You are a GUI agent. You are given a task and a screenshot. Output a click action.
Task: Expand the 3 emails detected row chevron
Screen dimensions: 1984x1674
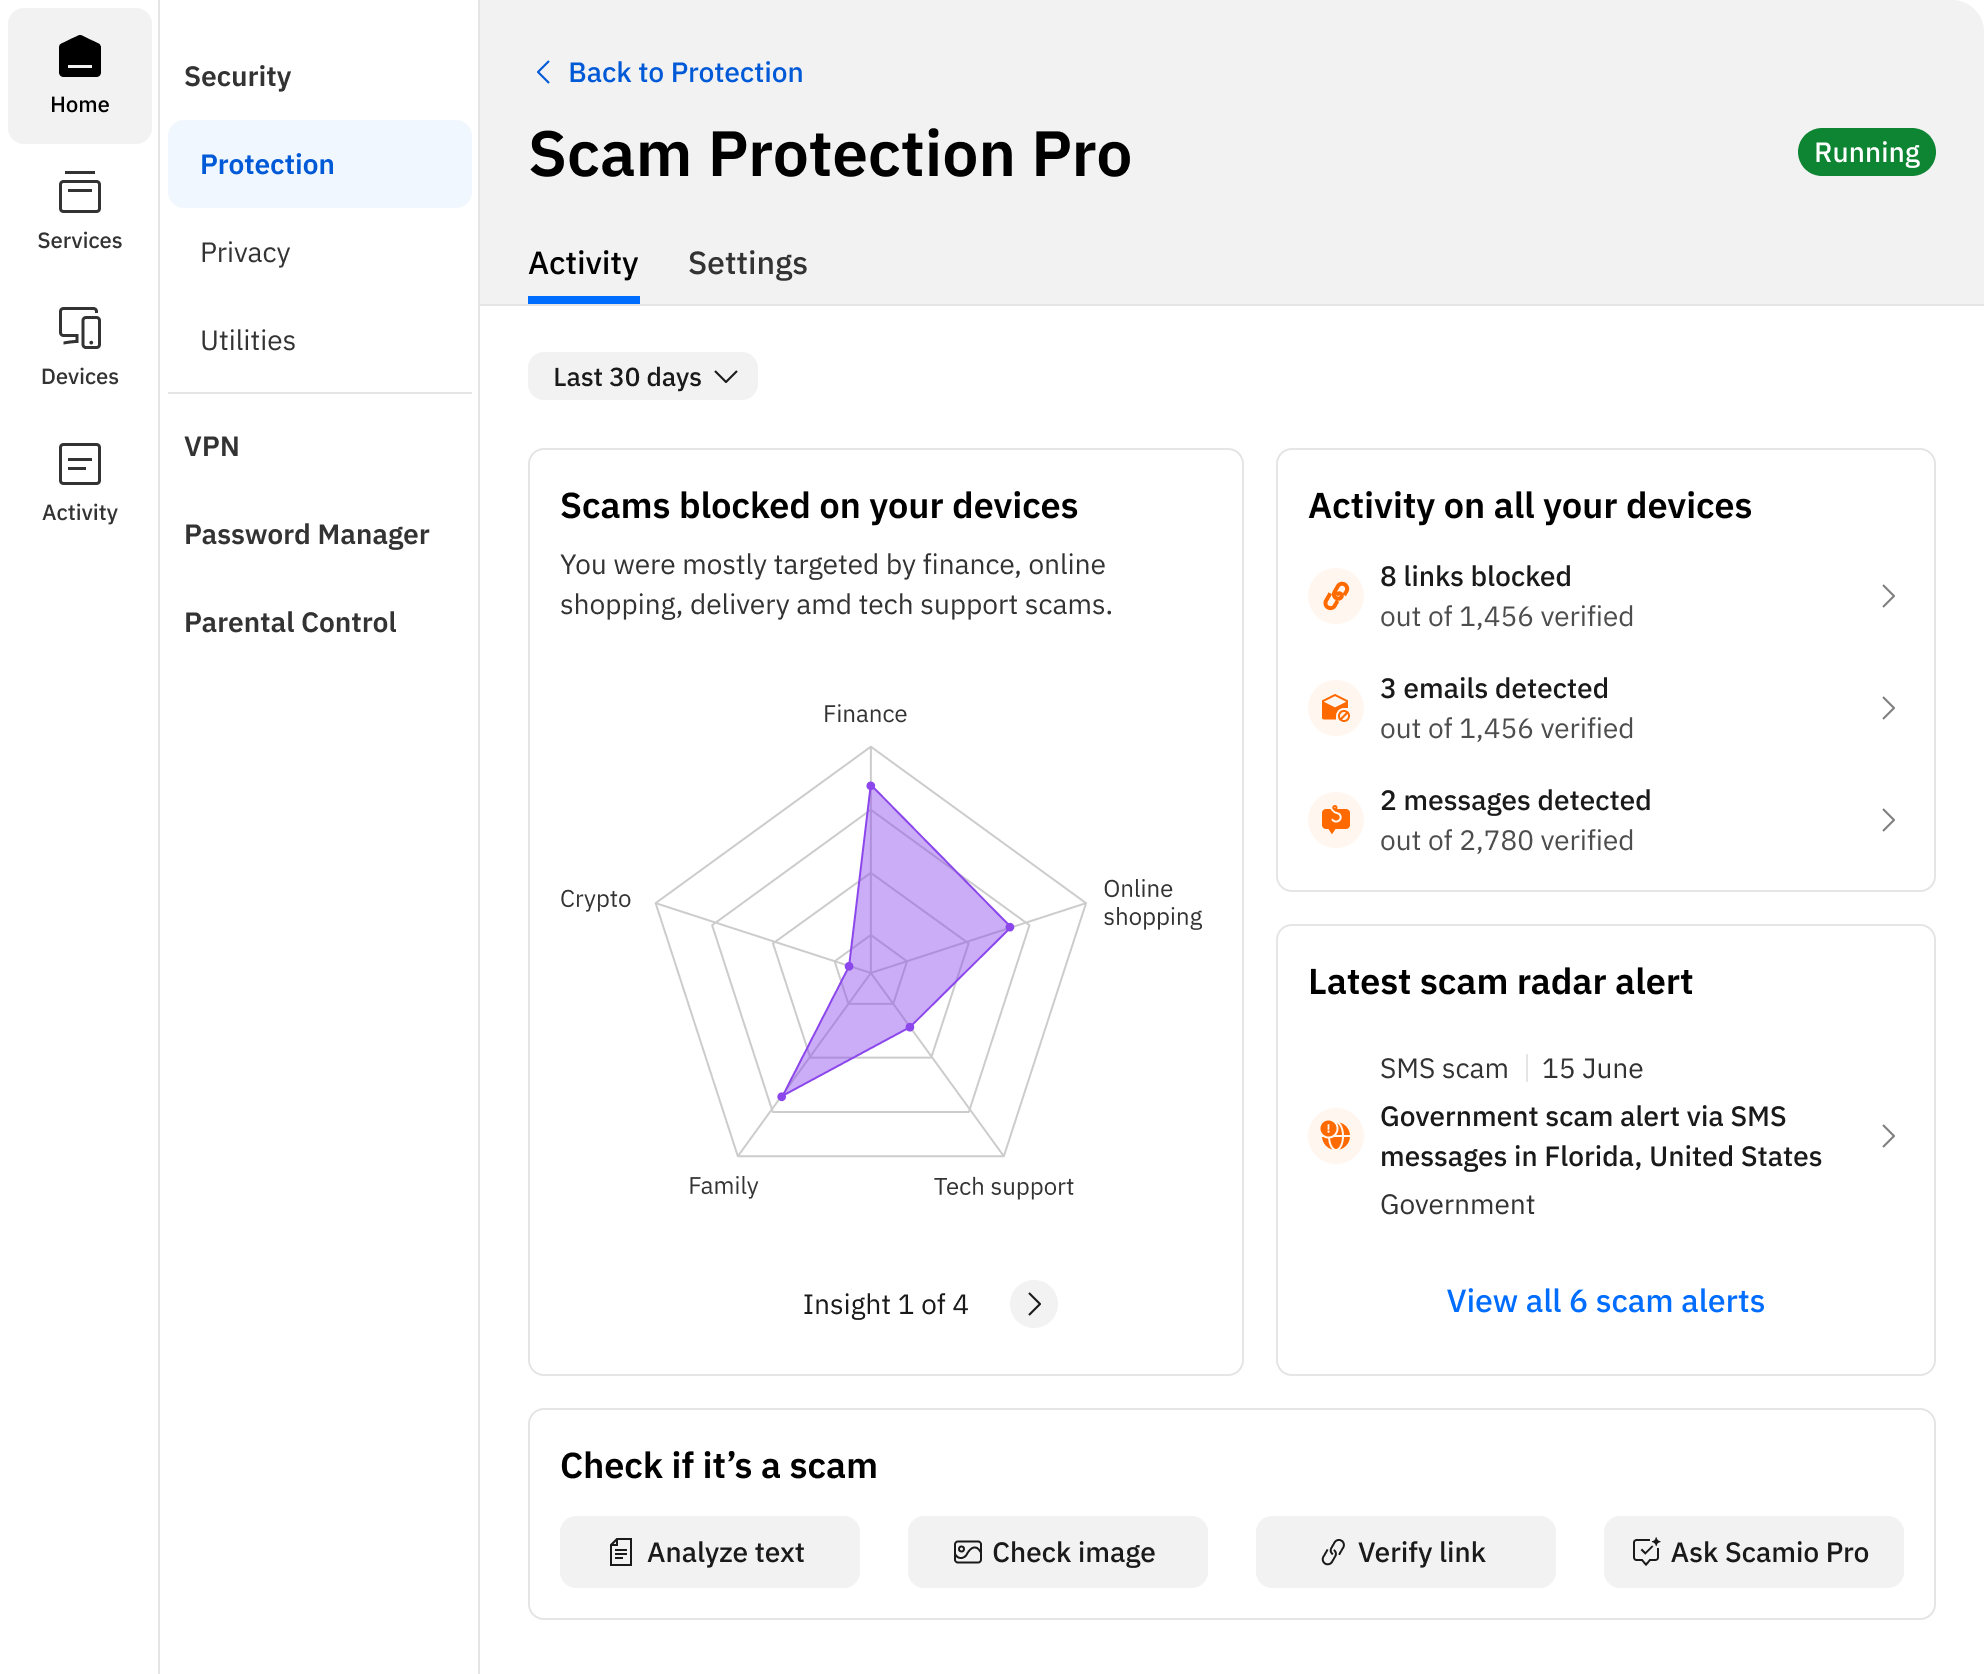pyautogui.click(x=1888, y=708)
